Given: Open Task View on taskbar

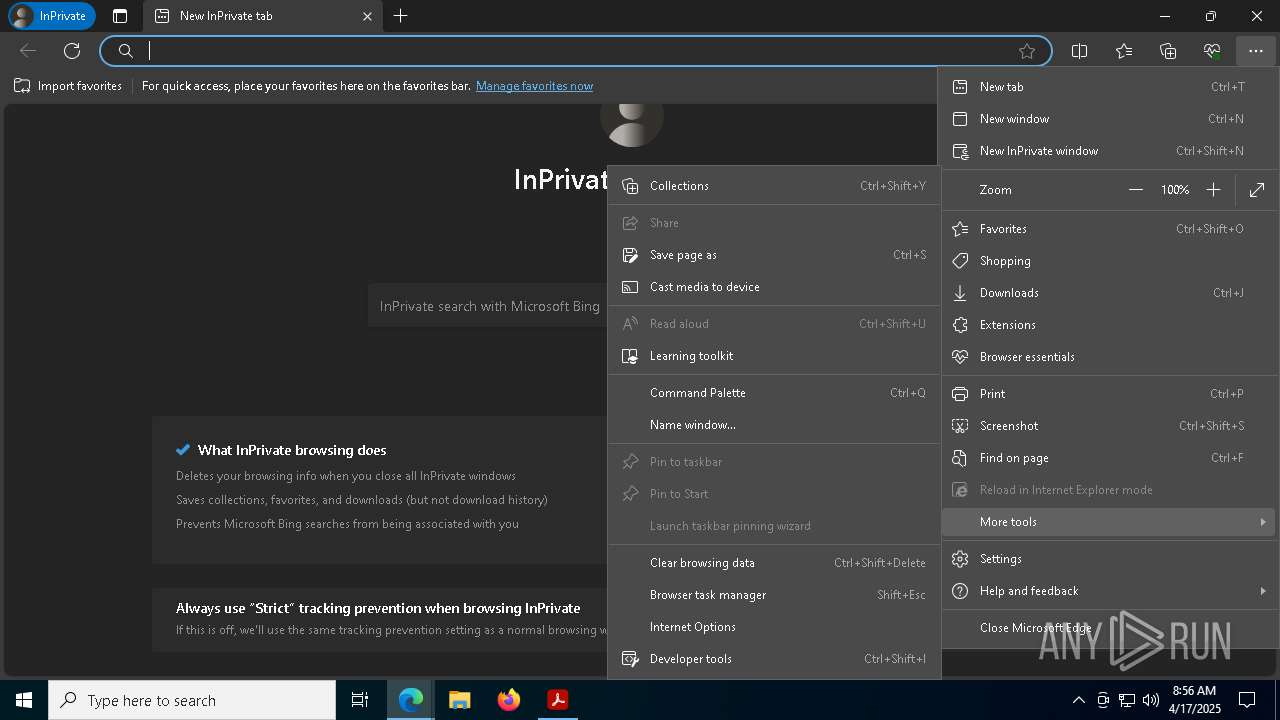Looking at the screenshot, I should click(360, 700).
